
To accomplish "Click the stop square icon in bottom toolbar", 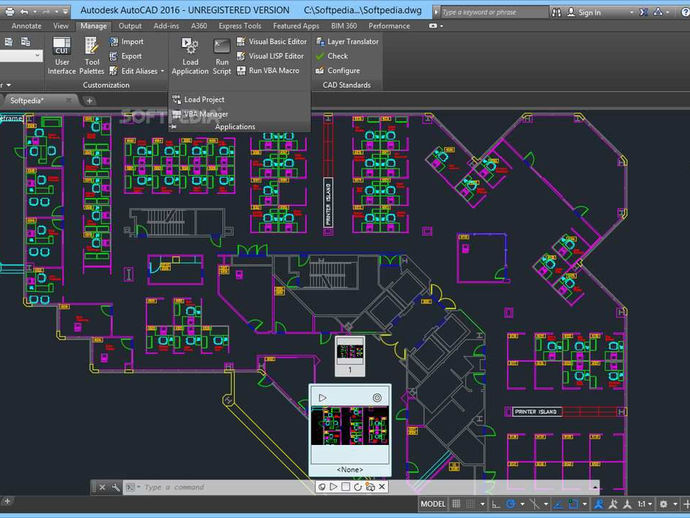I will click(x=346, y=487).
